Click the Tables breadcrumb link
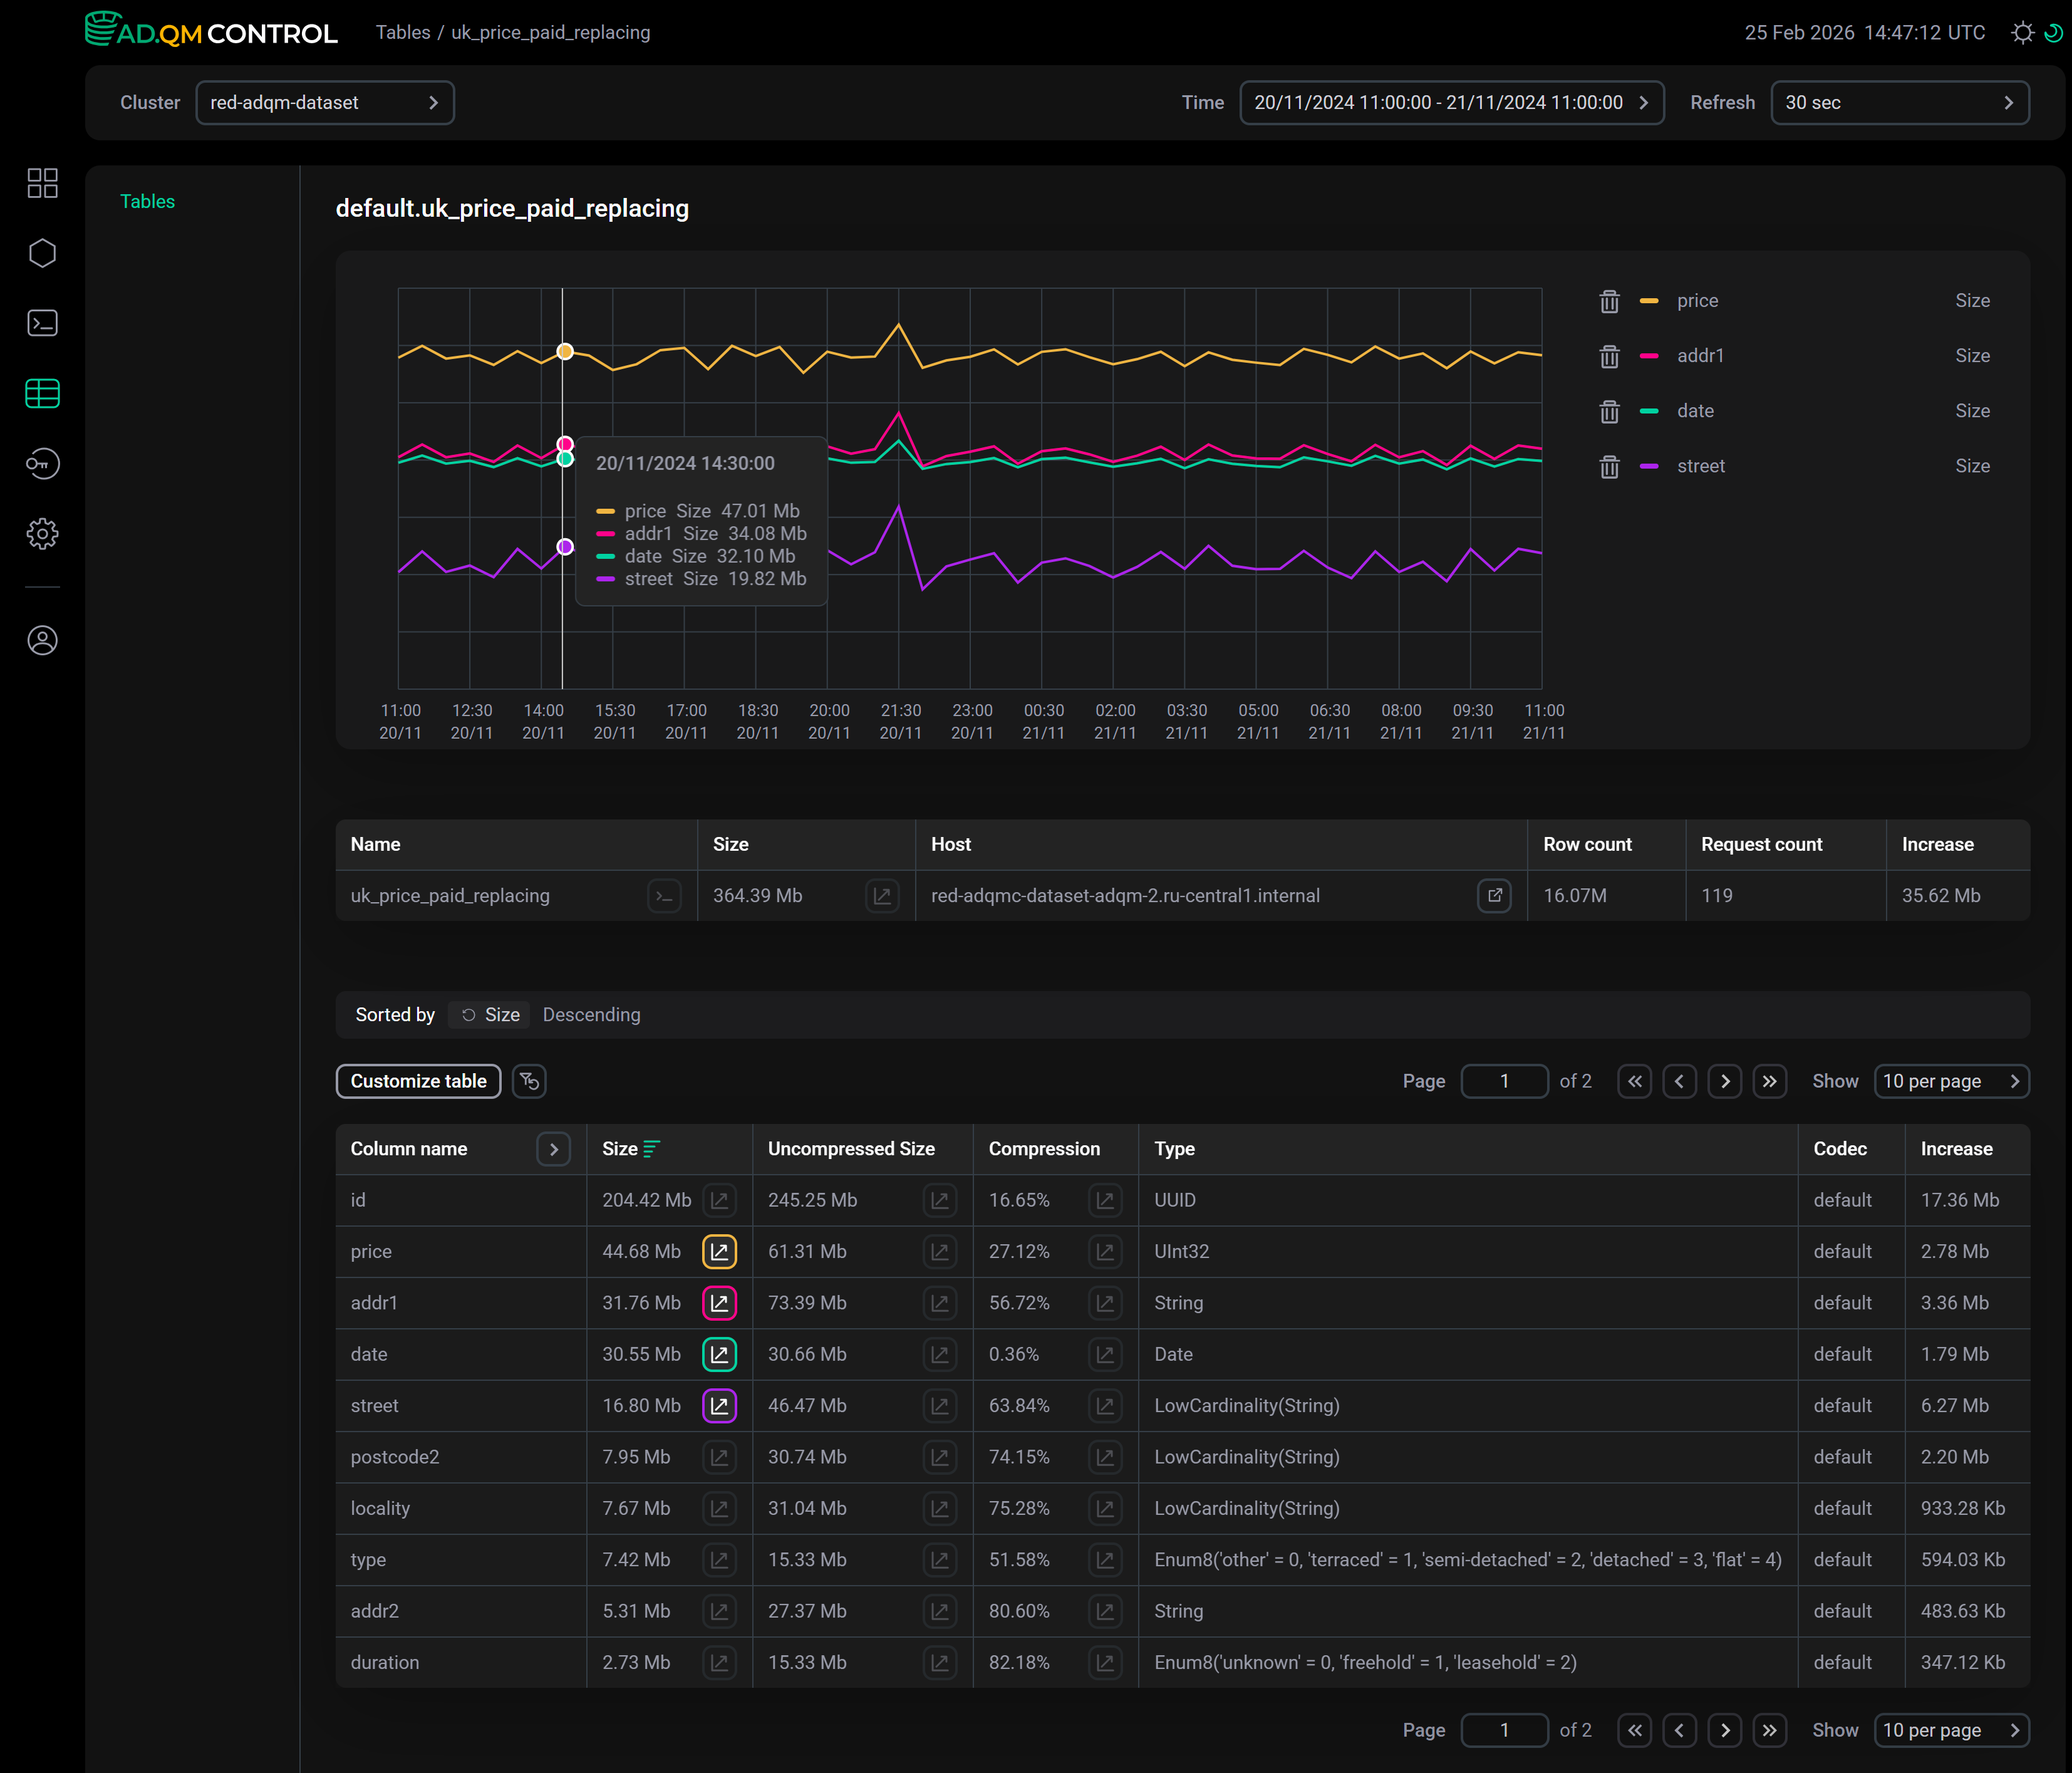Image resolution: width=2072 pixels, height=1773 pixels. (403, 32)
